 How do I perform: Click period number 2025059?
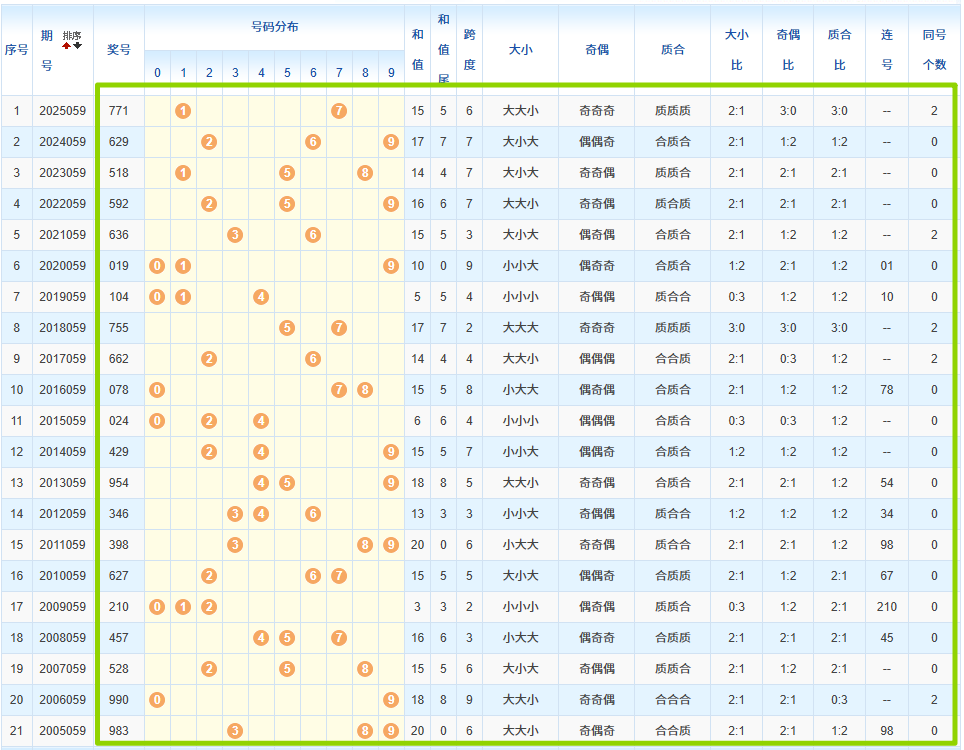63,110
